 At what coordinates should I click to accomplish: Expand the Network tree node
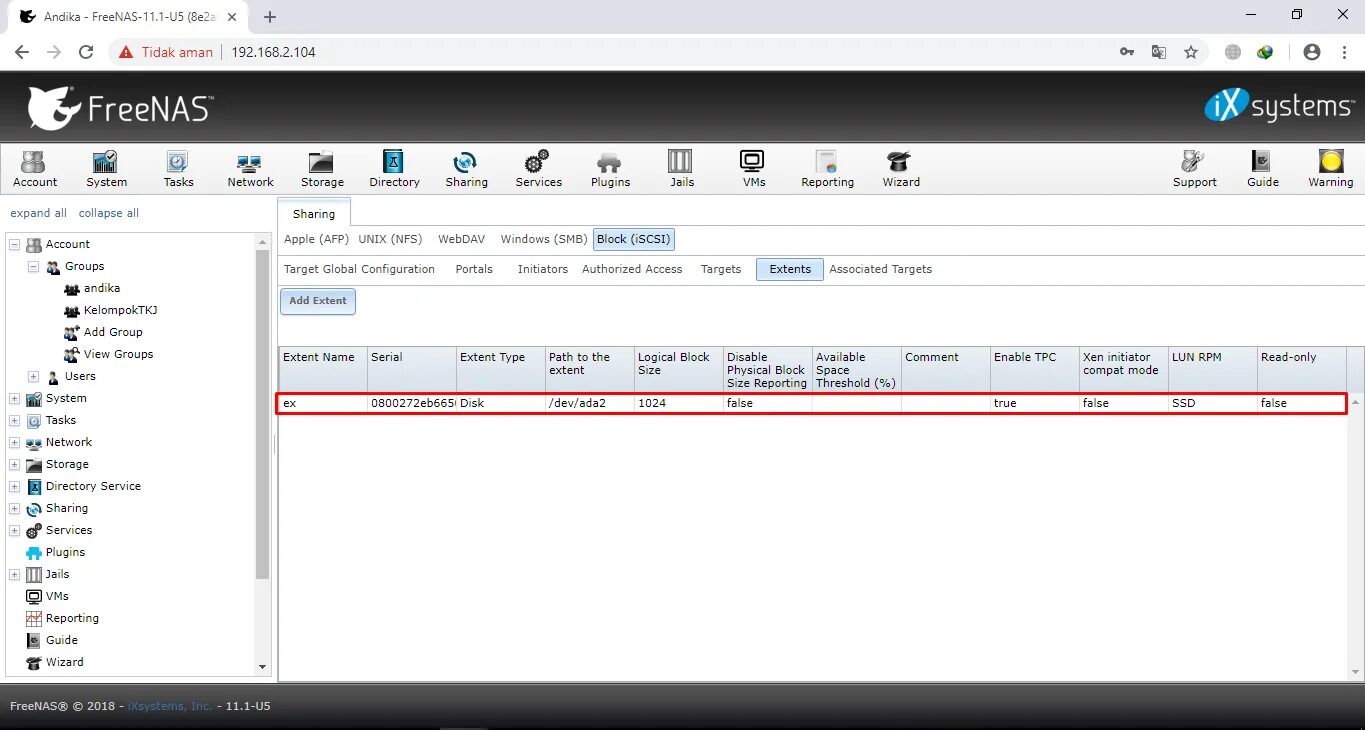pos(15,442)
